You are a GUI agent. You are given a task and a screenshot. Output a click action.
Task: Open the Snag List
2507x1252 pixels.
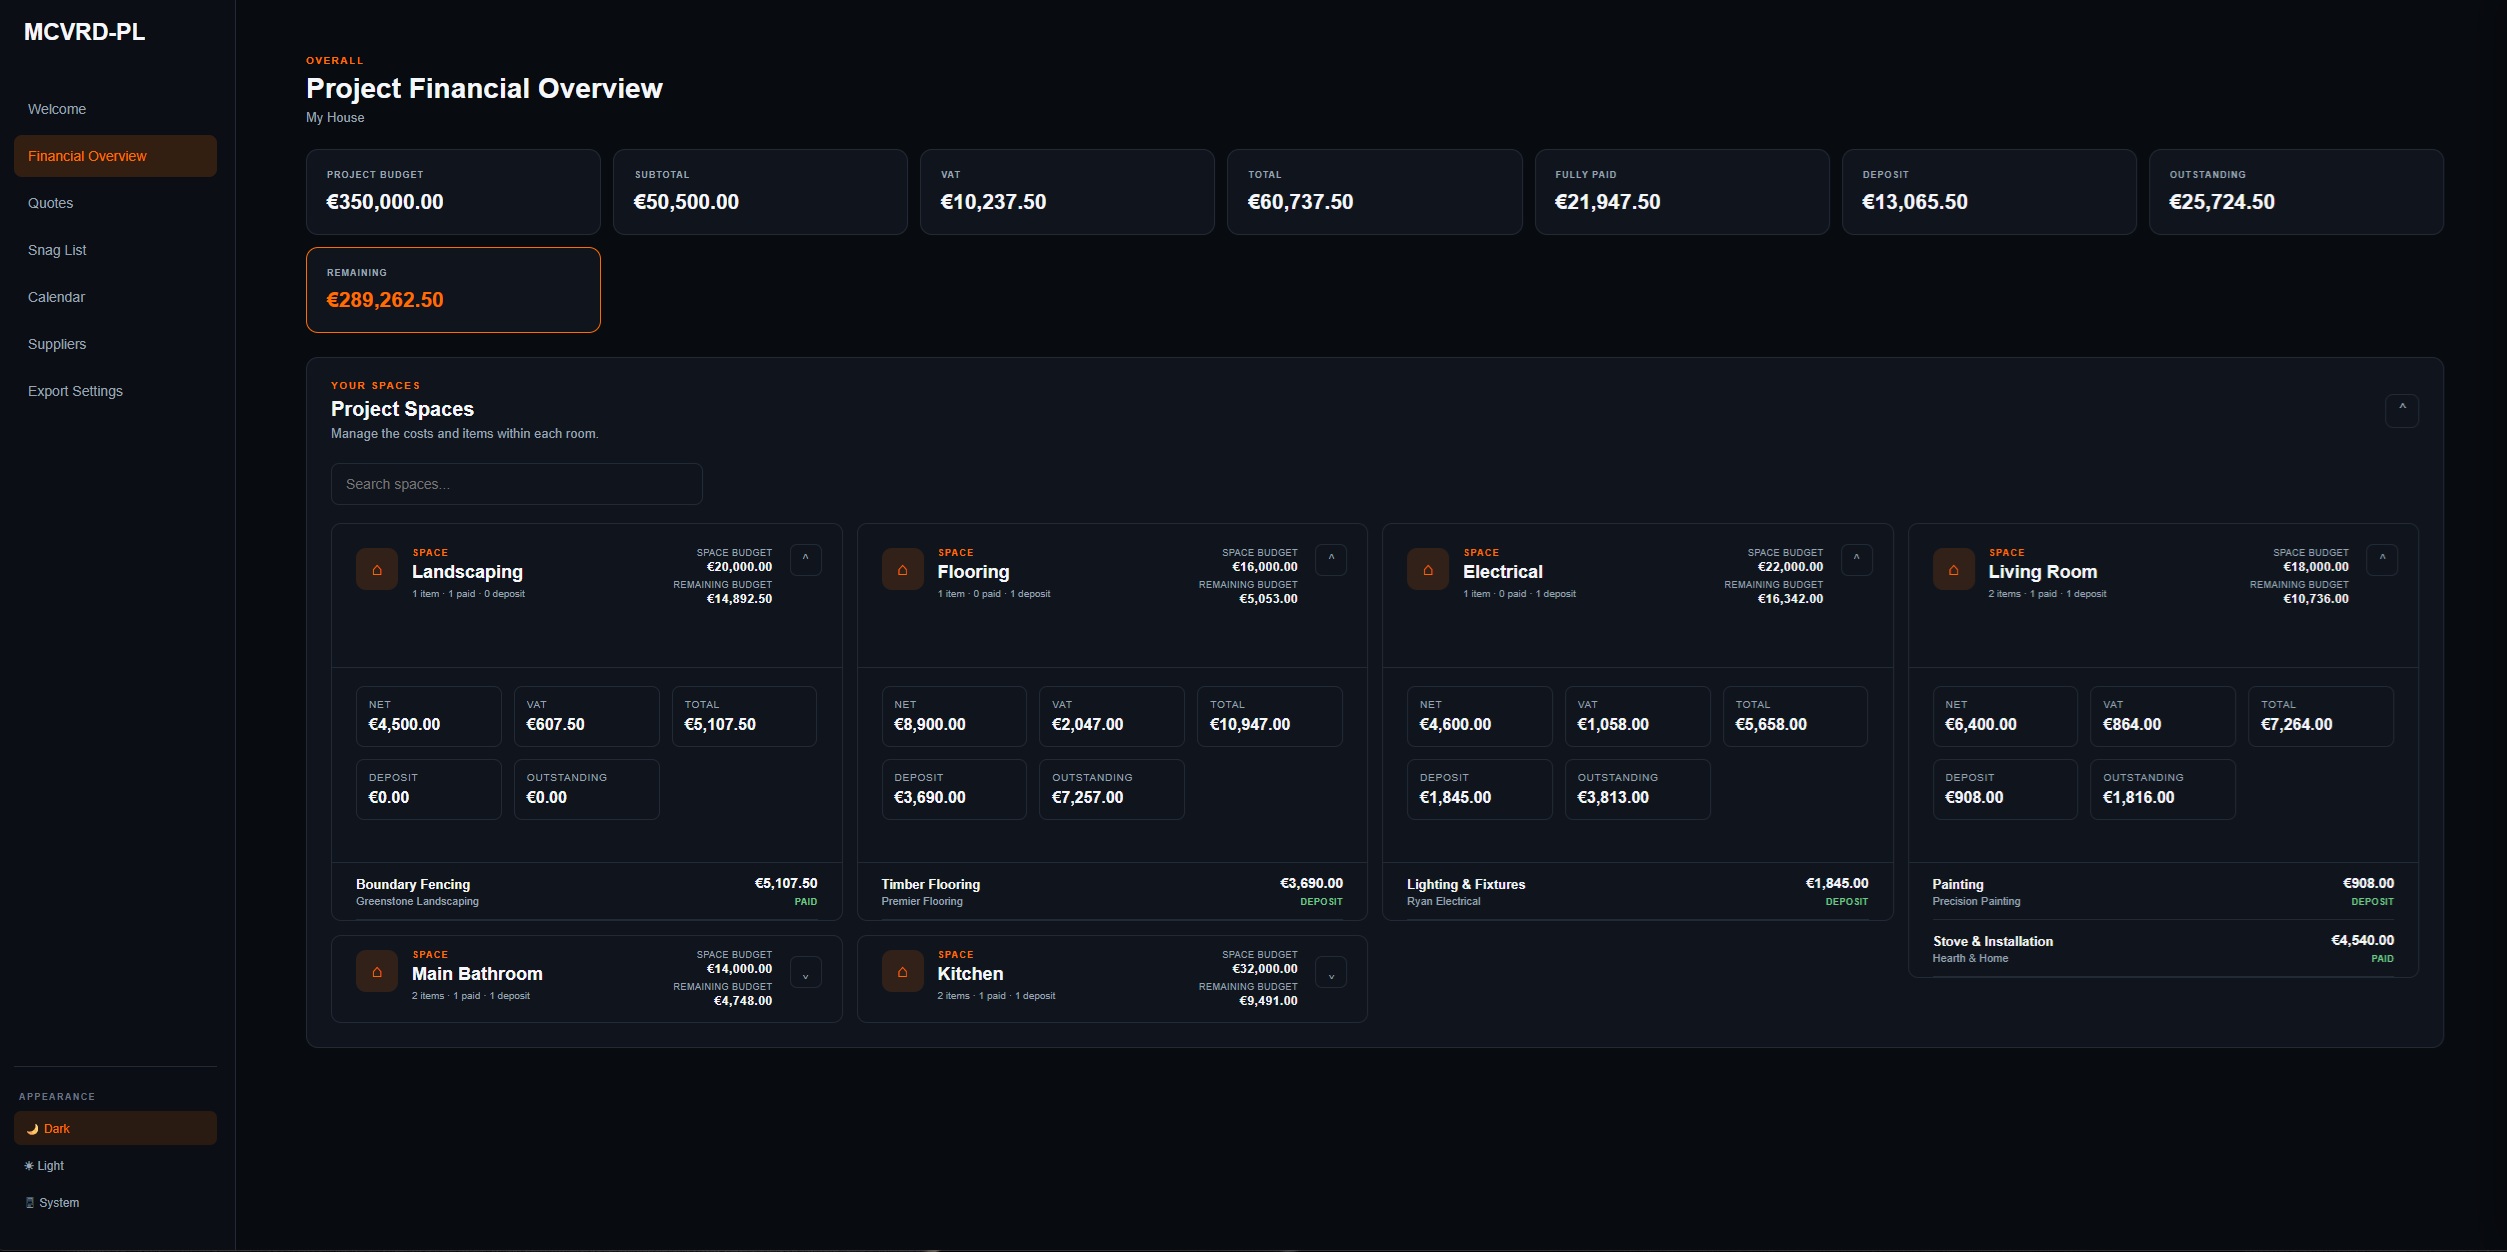[x=115, y=250]
